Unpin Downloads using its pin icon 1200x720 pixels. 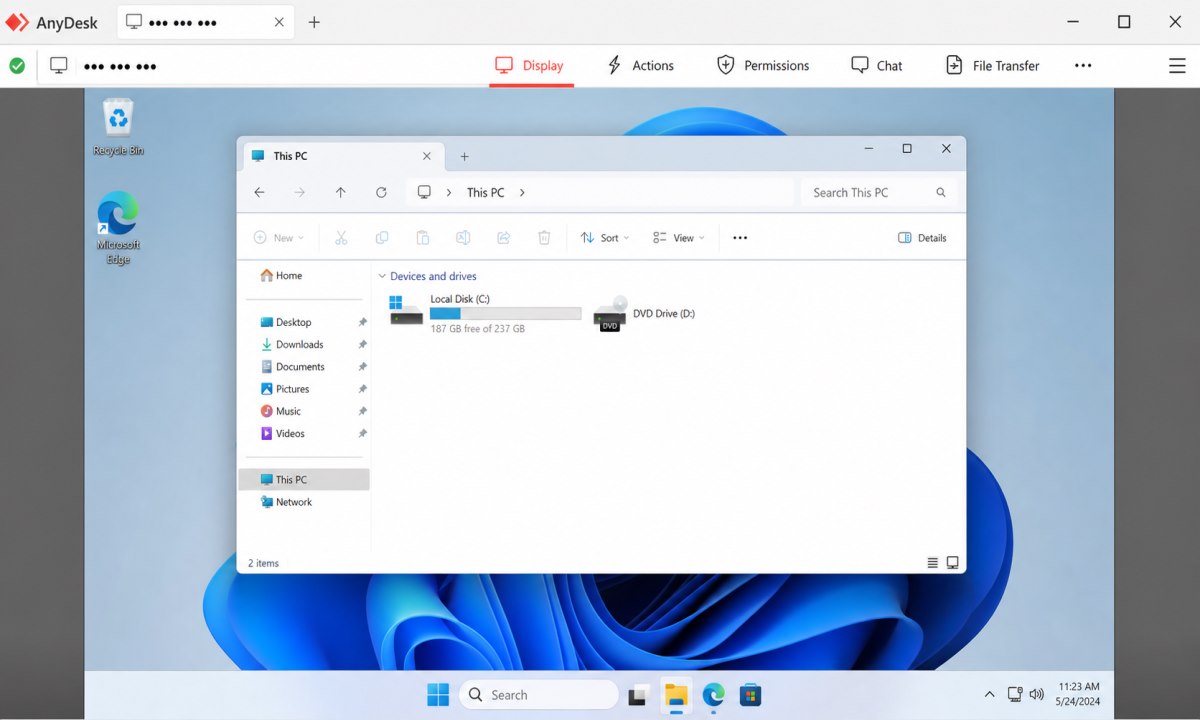click(362, 344)
